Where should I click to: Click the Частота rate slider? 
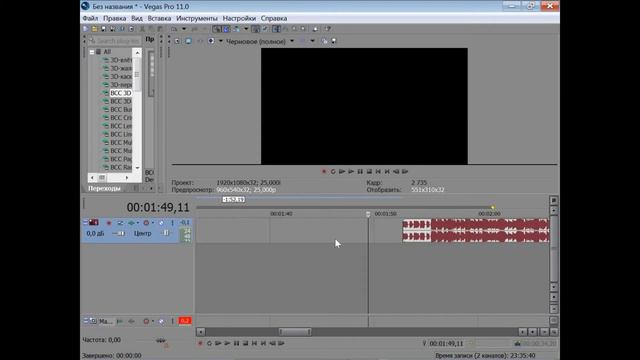coord(160,340)
